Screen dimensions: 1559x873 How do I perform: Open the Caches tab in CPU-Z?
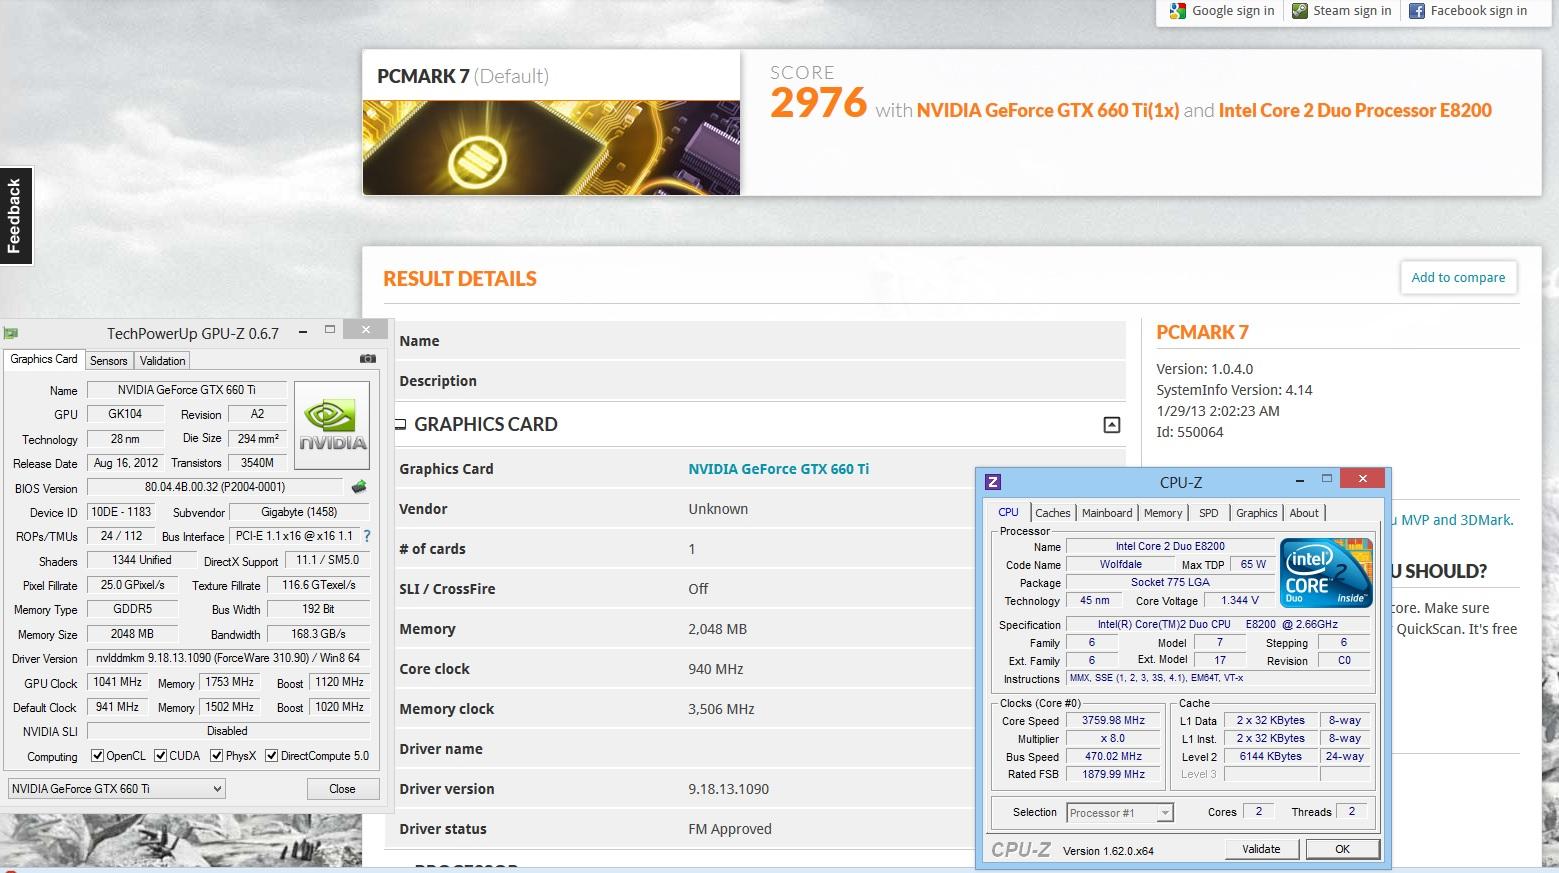click(x=1052, y=513)
